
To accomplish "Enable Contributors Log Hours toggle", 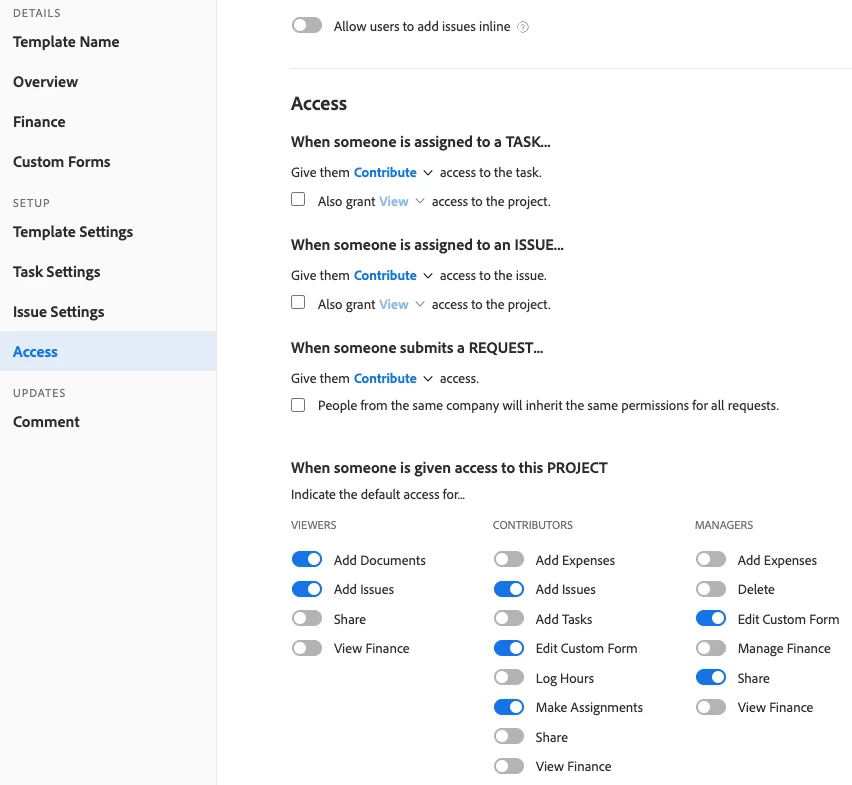I will pos(509,678).
